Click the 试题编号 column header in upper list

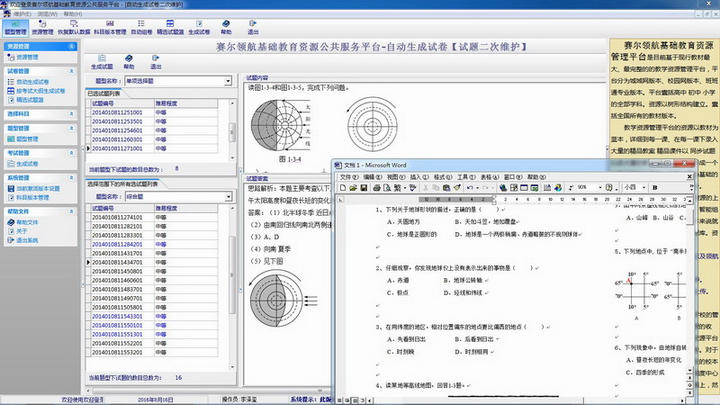(x=122, y=103)
